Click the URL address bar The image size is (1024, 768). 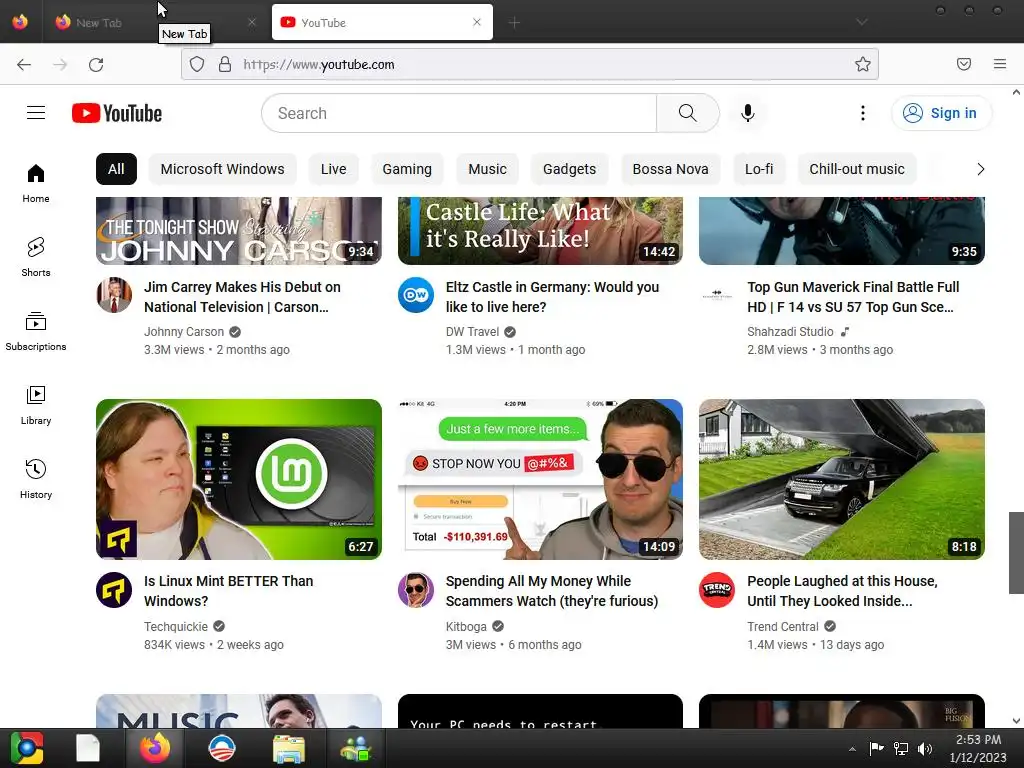530,64
